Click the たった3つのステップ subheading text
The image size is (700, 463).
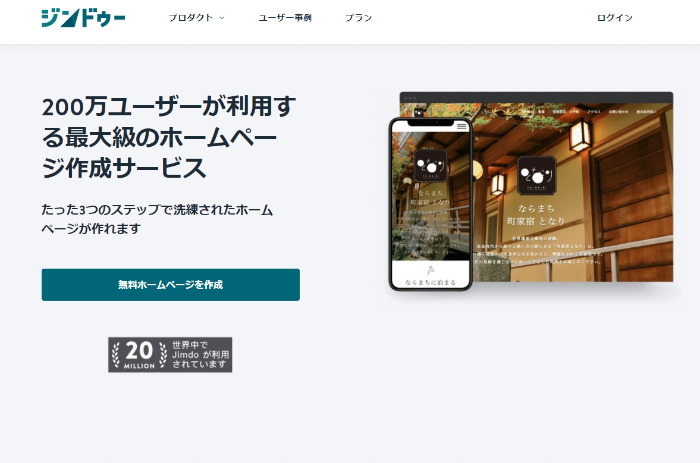(157, 219)
